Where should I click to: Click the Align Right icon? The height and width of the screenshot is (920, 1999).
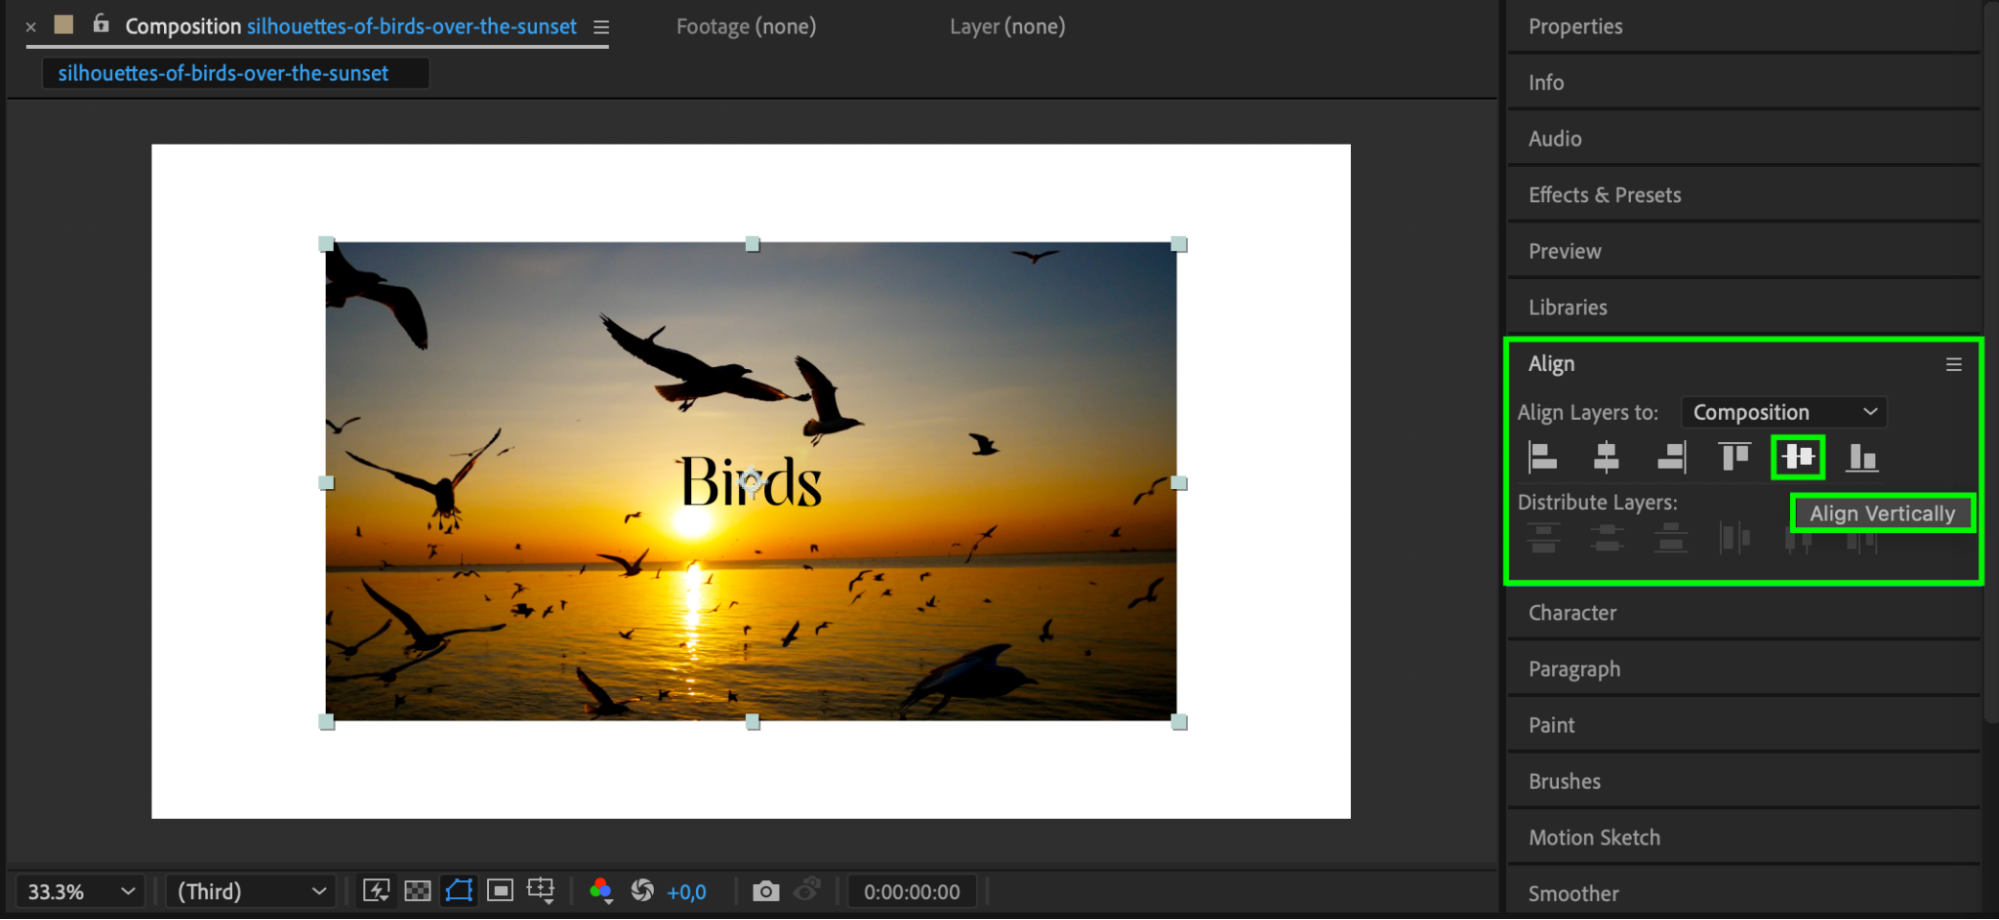coord(1671,457)
